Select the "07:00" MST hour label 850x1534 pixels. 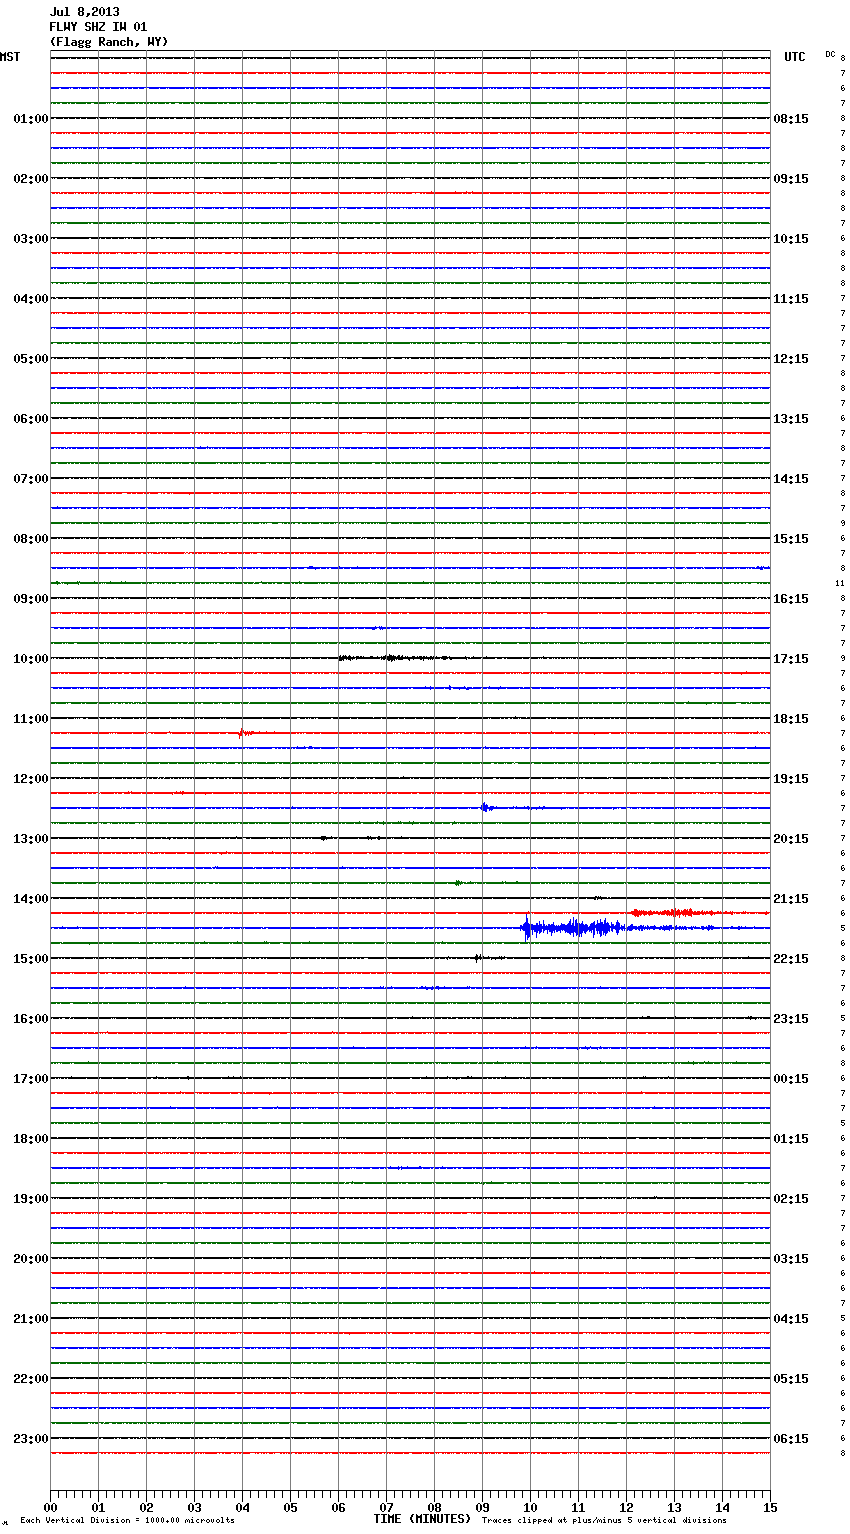[31, 479]
